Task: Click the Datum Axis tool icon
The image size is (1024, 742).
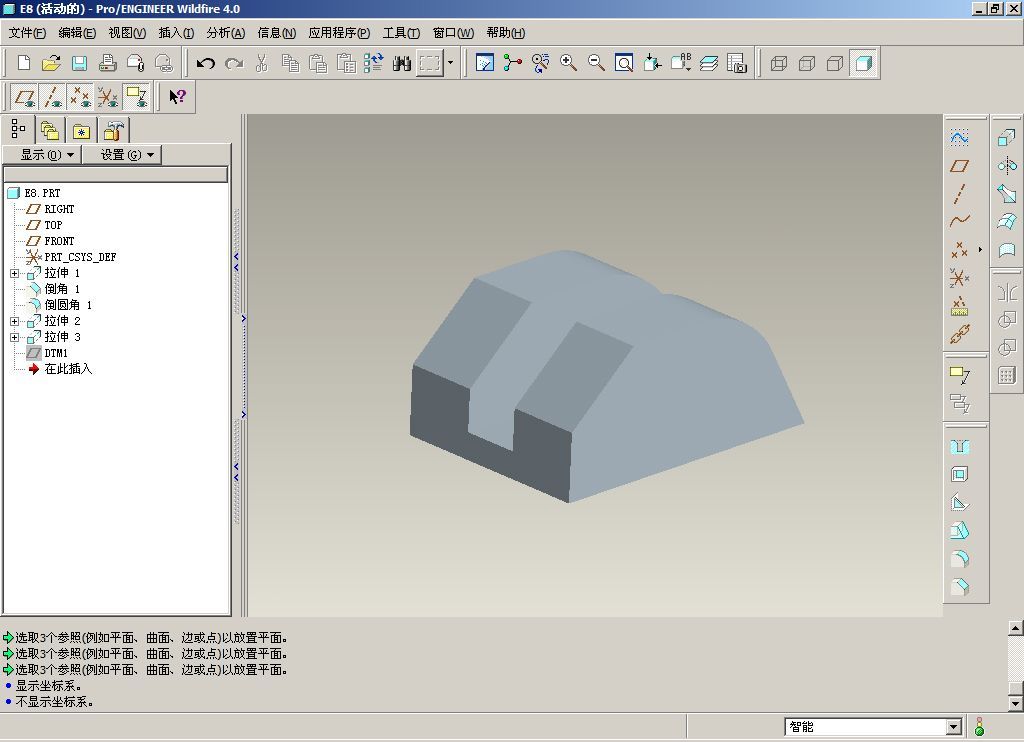Action: tap(959, 194)
